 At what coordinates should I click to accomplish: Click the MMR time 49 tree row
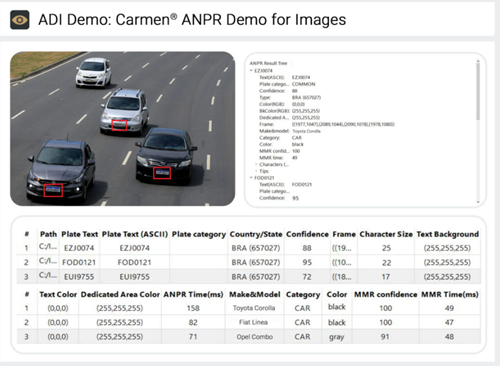278,158
